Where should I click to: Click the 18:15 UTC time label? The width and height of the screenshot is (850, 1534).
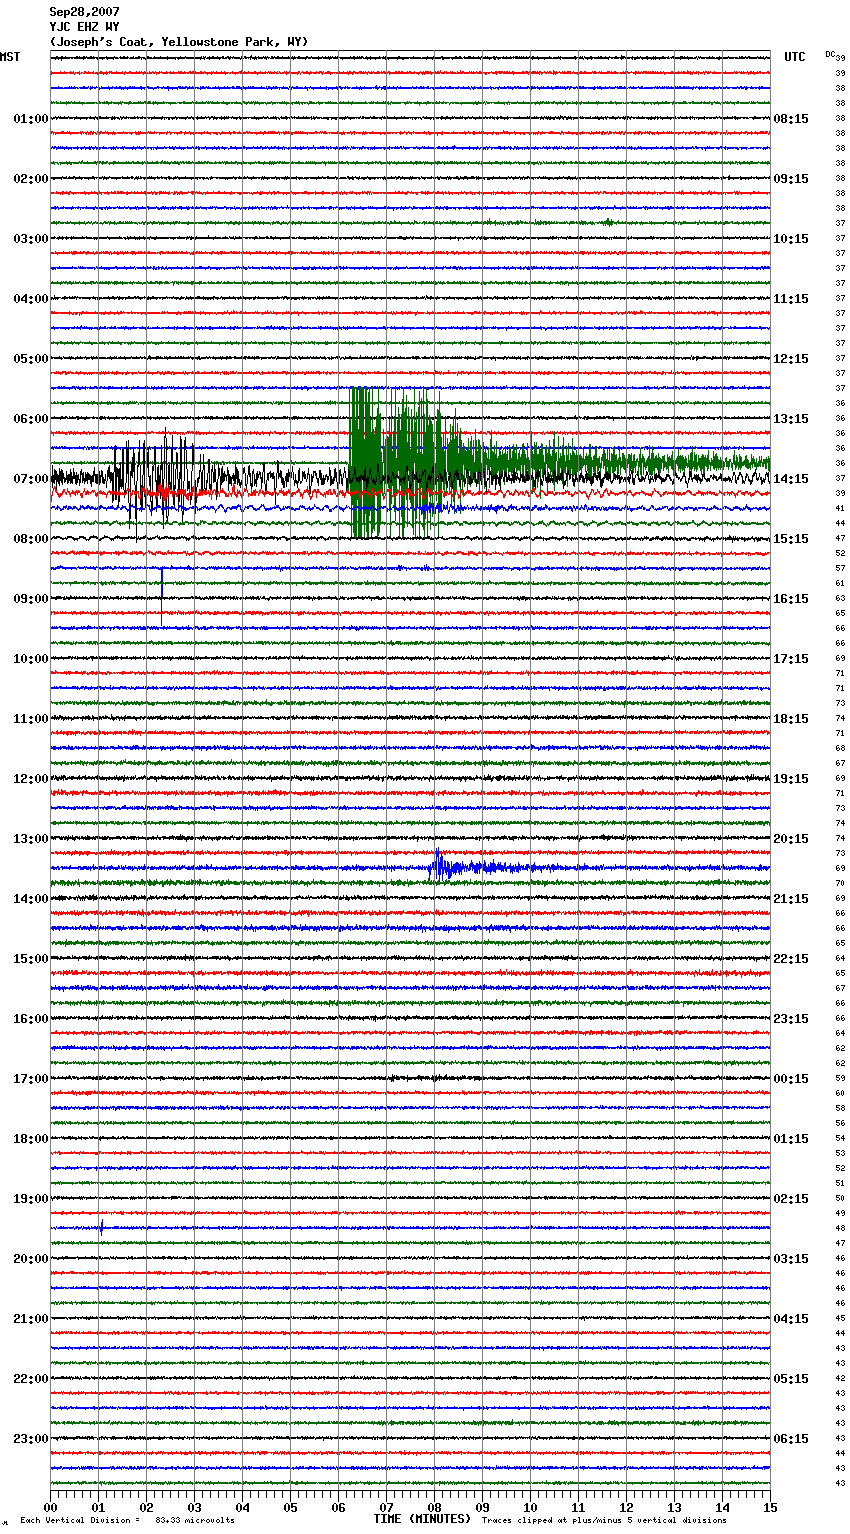pyautogui.click(x=791, y=719)
